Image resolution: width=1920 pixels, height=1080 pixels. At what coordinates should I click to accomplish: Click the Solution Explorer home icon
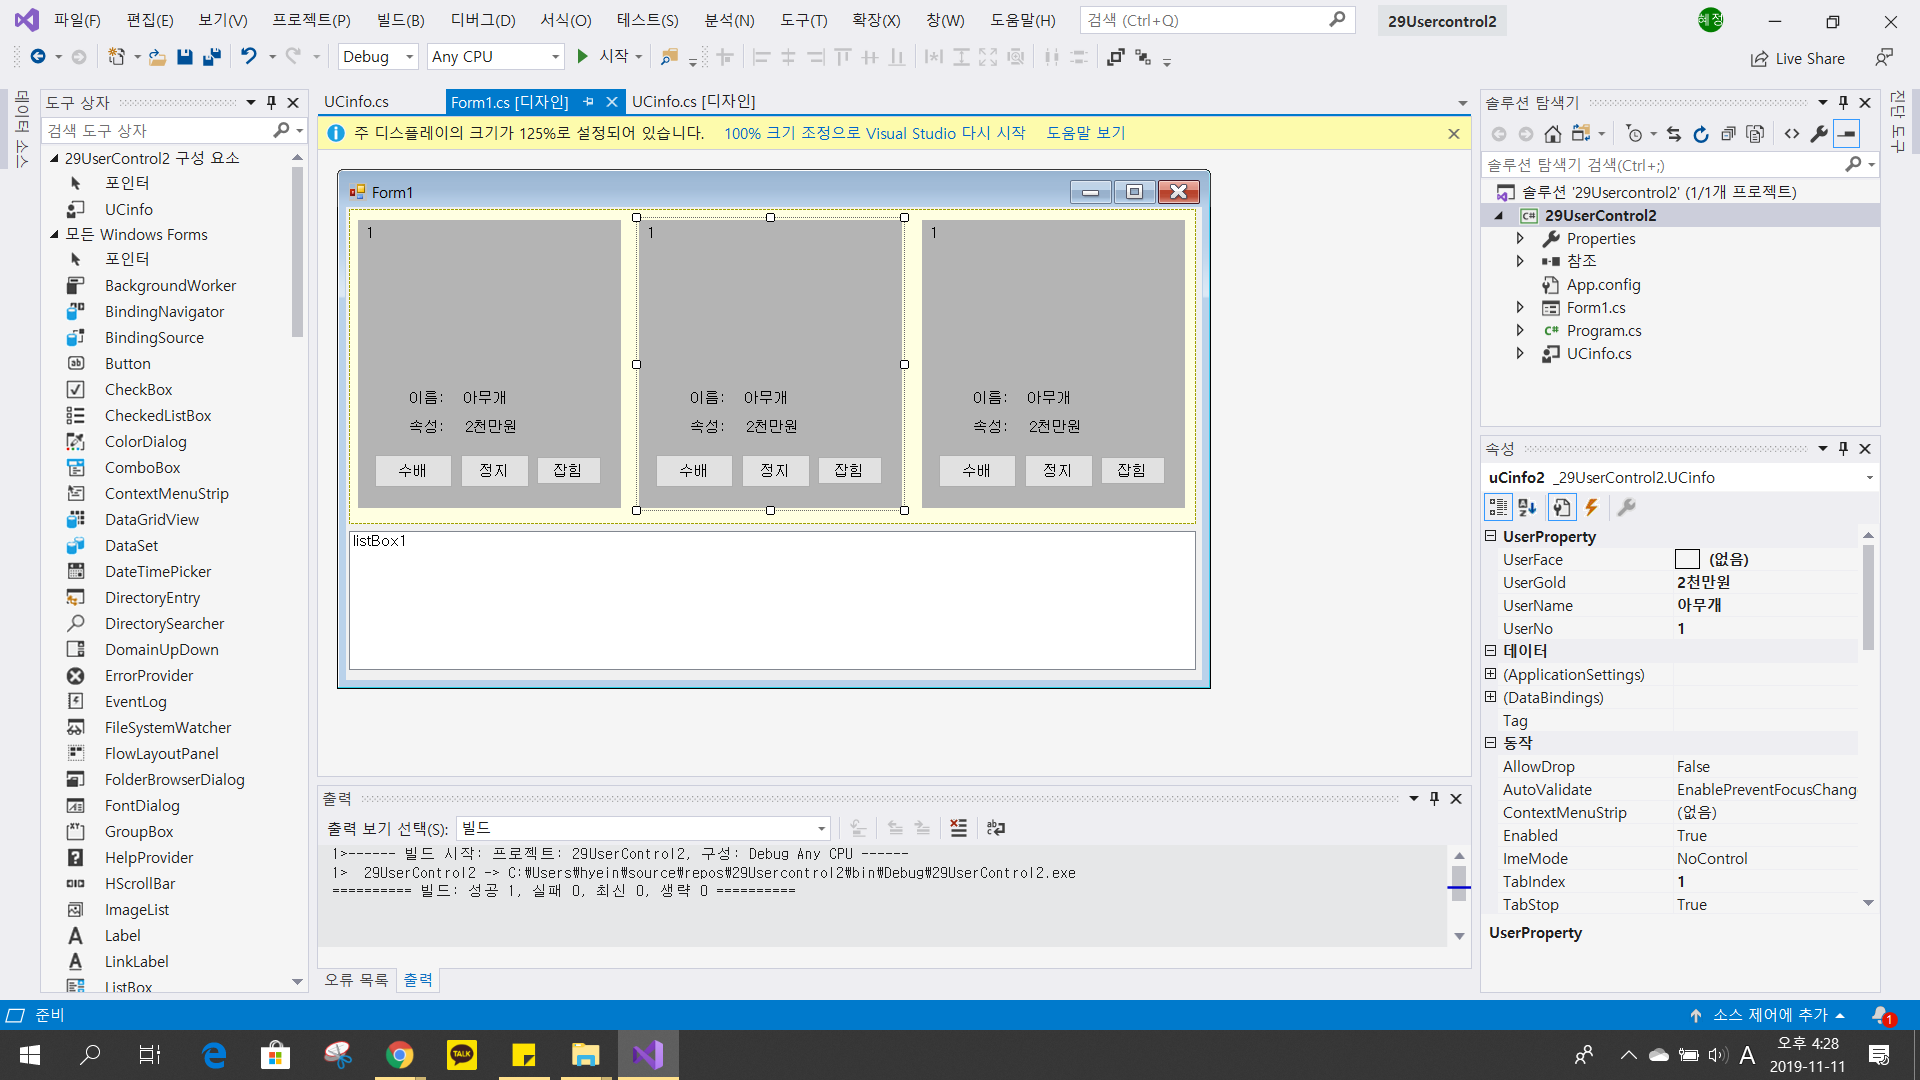point(1552,134)
